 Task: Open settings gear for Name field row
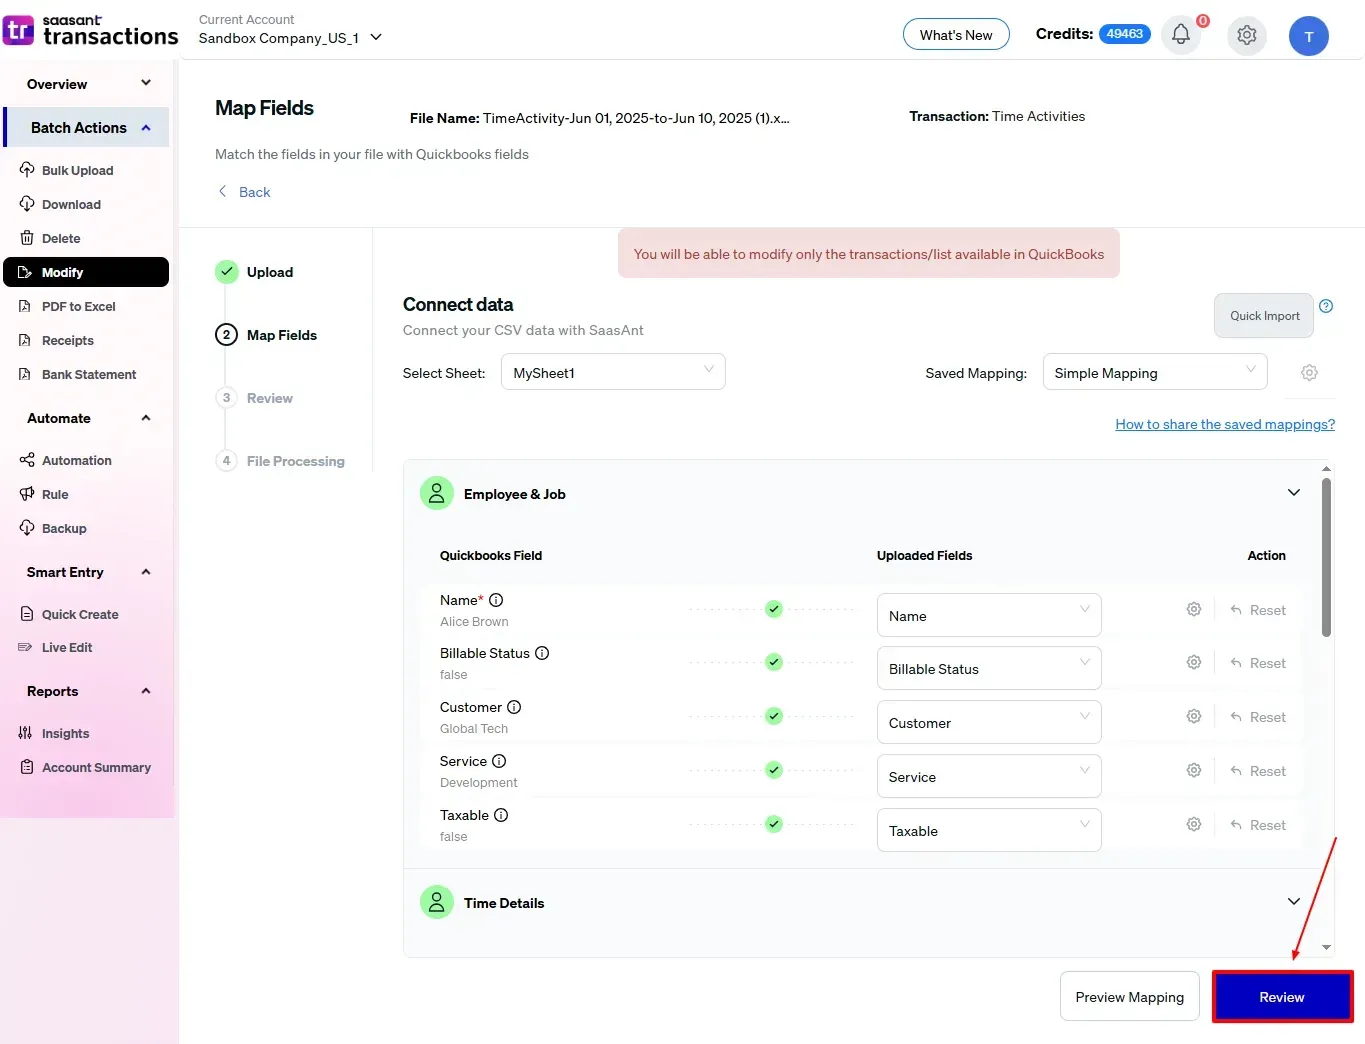(1193, 609)
